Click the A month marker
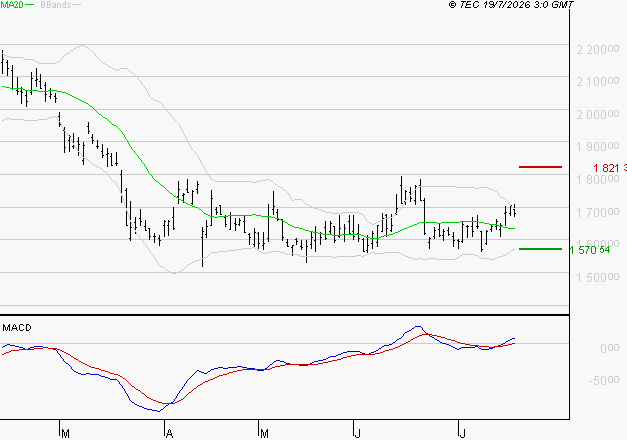Viewport: 627px width, 440px height. coord(169,433)
